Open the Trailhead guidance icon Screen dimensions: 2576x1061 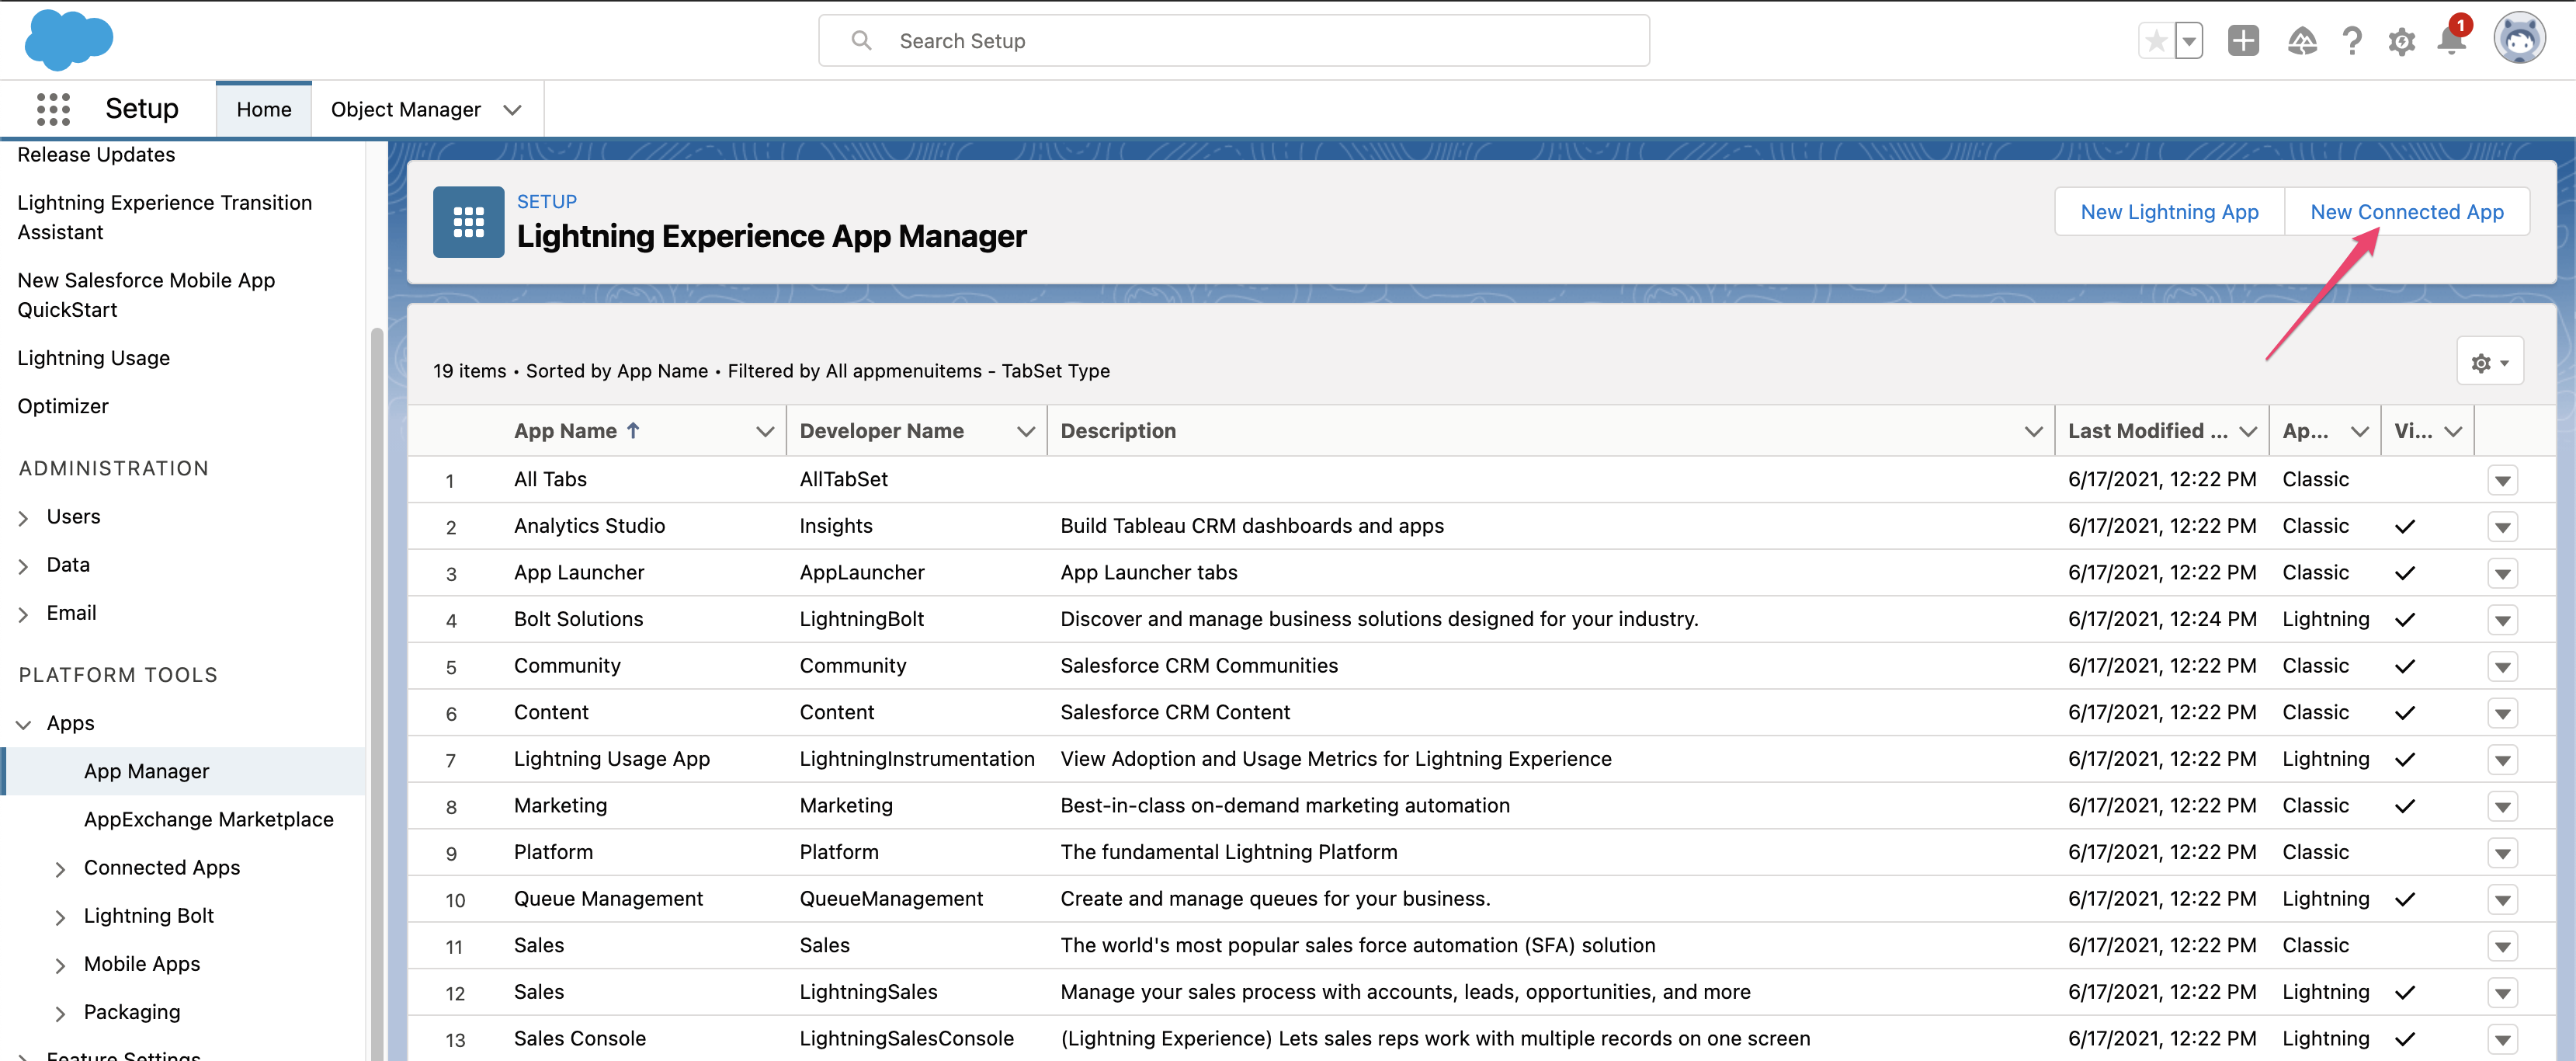click(x=2302, y=41)
